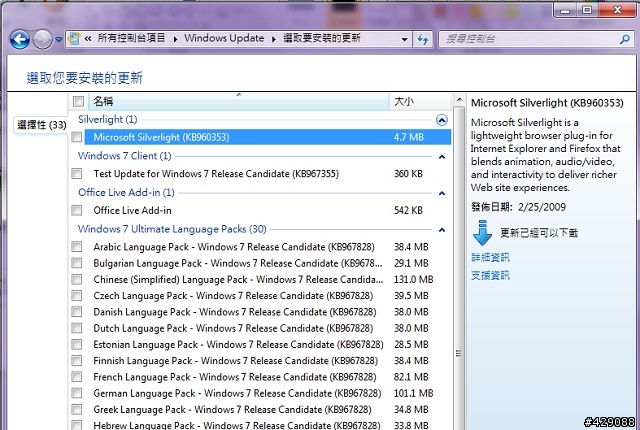Open the 詳細資訊 link
This screenshot has width=640, height=430.
(490, 257)
